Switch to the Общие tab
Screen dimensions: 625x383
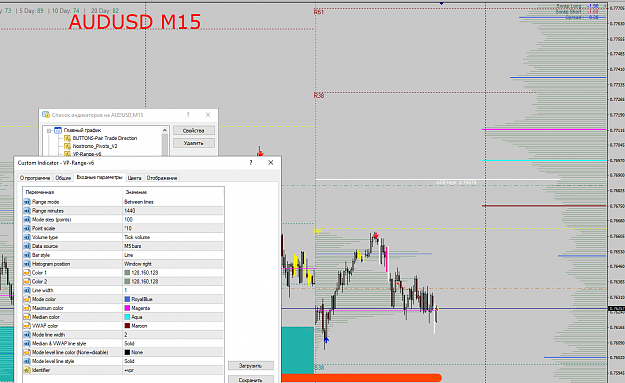pyautogui.click(x=63, y=178)
